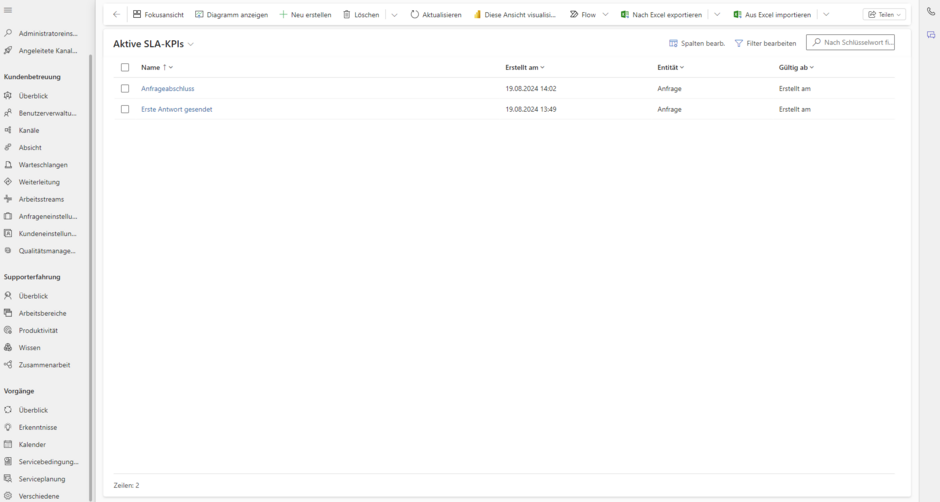Refresh list with Aktualisieren
The image size is (940, 502).
click(436, 15)
